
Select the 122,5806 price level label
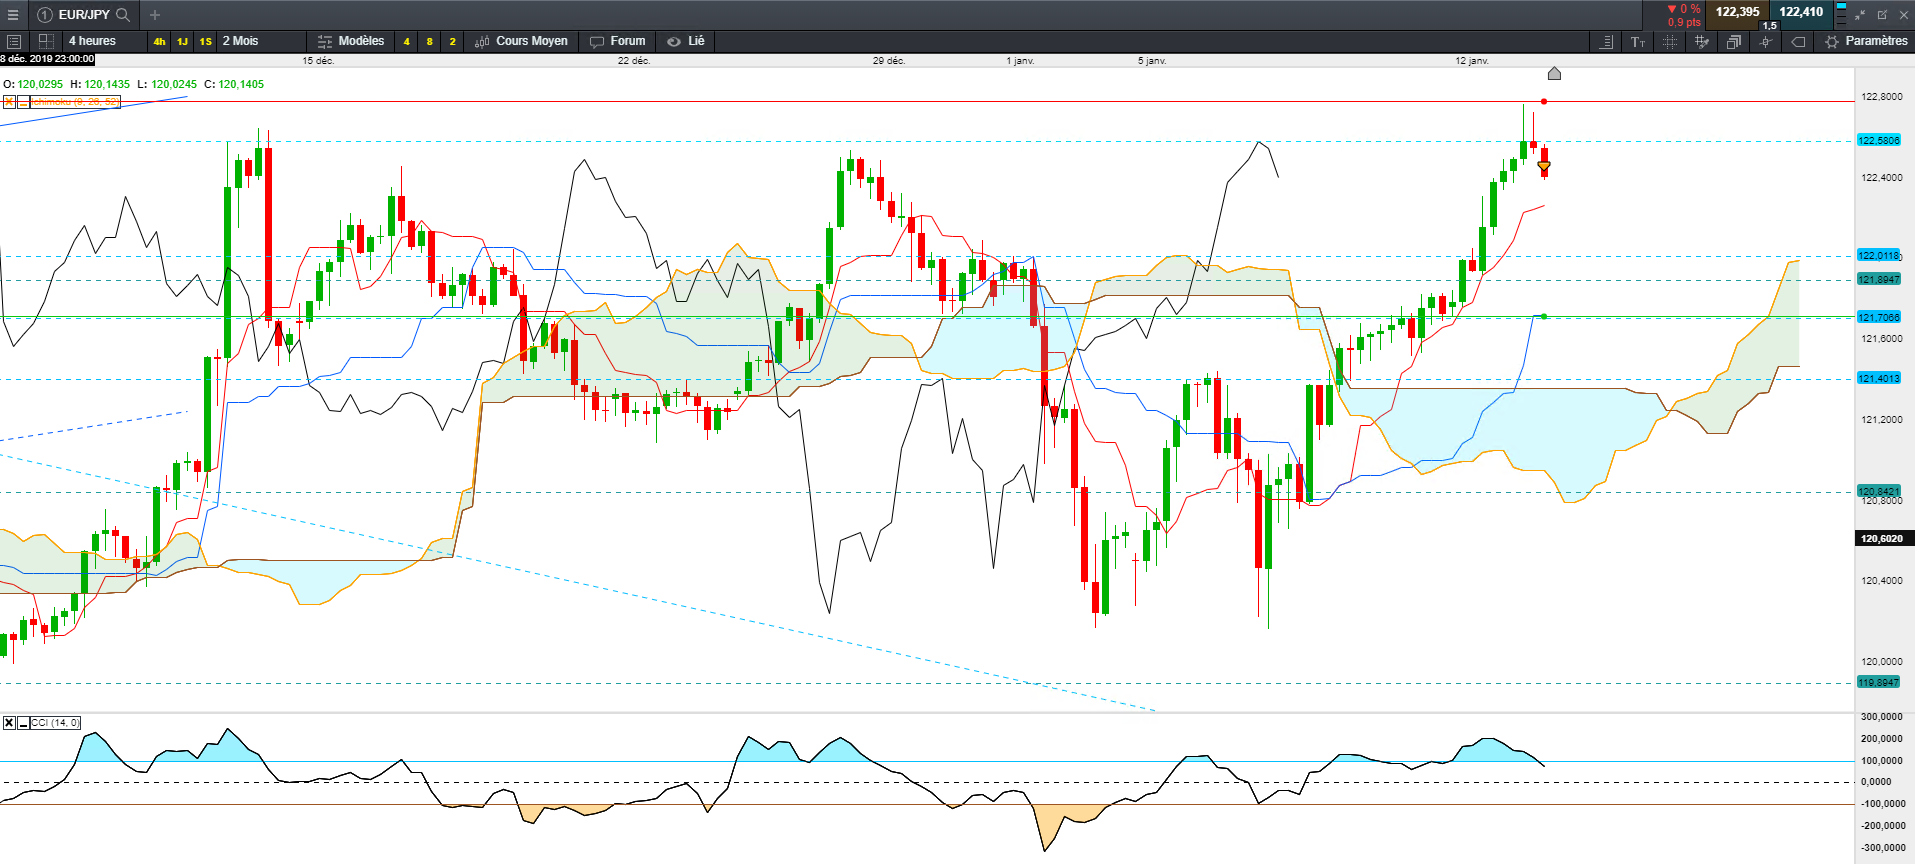pos(1878,141)
